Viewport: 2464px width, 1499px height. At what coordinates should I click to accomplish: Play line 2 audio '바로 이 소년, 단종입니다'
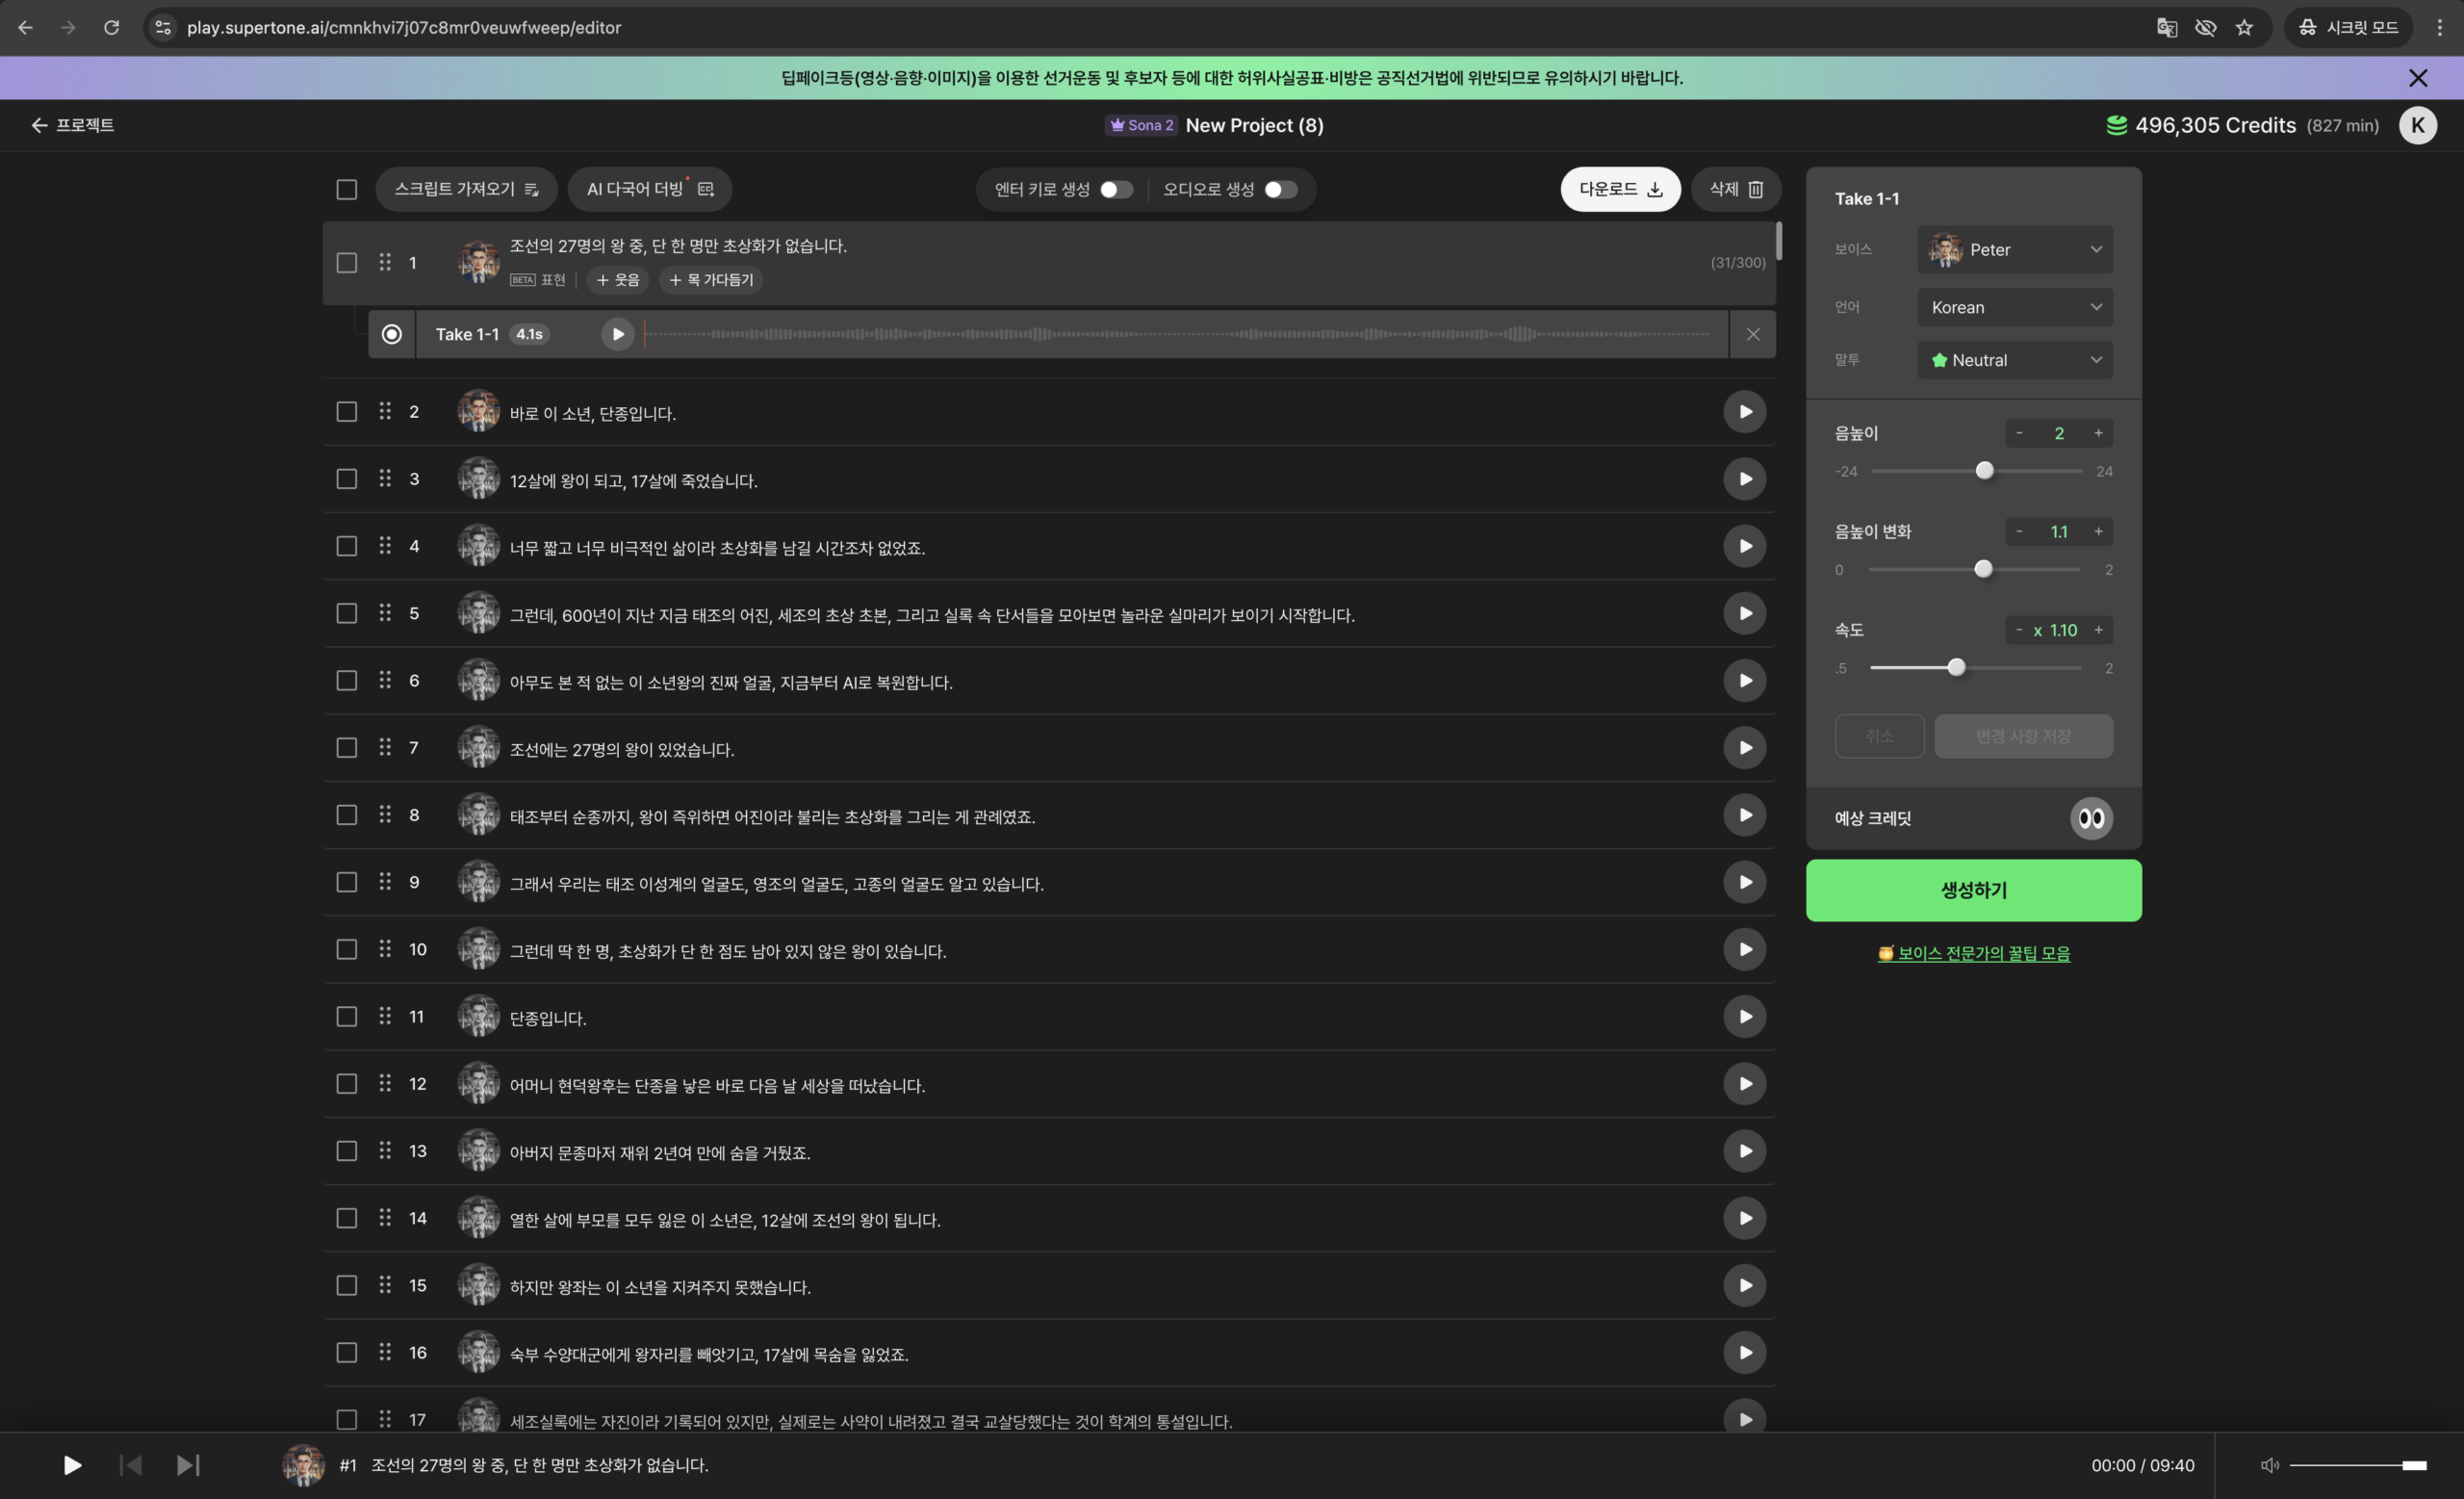click(x=1744, y=412)
